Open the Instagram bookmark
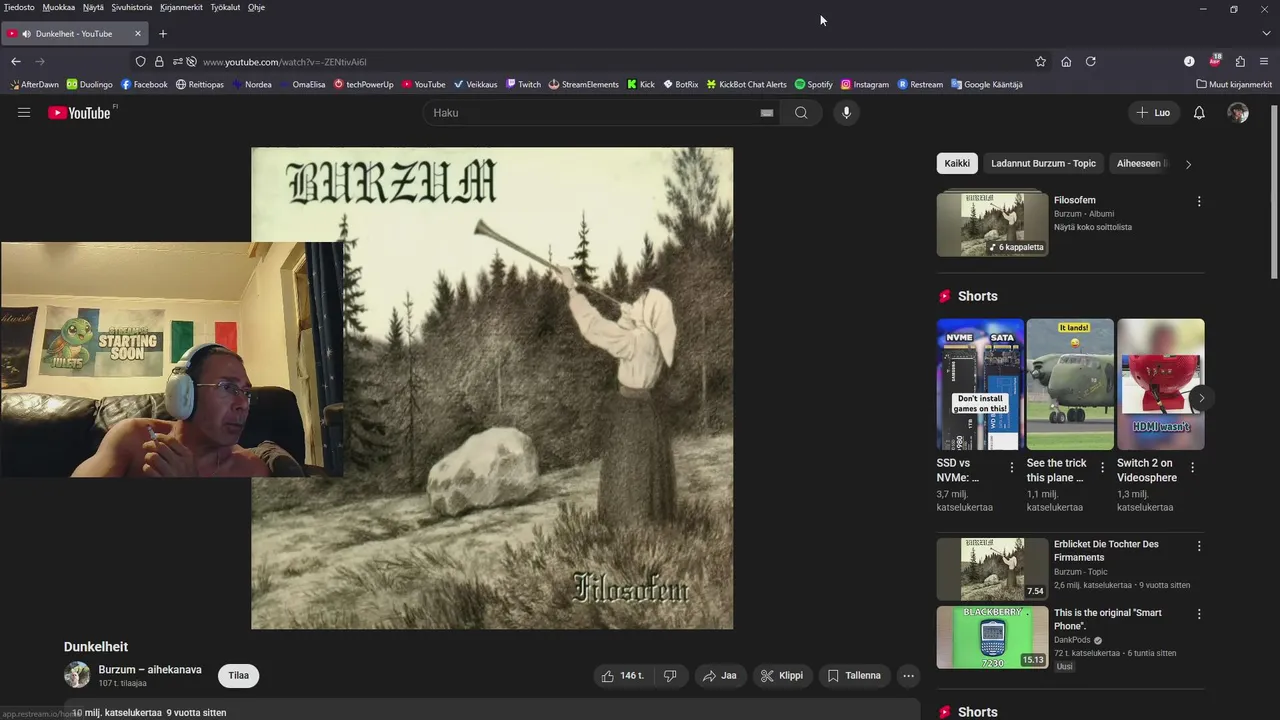 pyautogui.click(x=864, y=84)
